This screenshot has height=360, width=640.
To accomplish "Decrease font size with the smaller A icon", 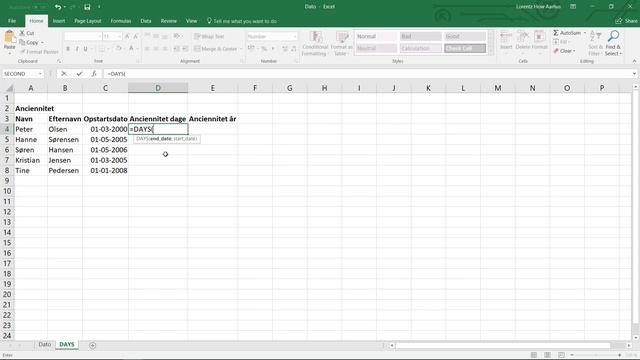I will [136, 36].
